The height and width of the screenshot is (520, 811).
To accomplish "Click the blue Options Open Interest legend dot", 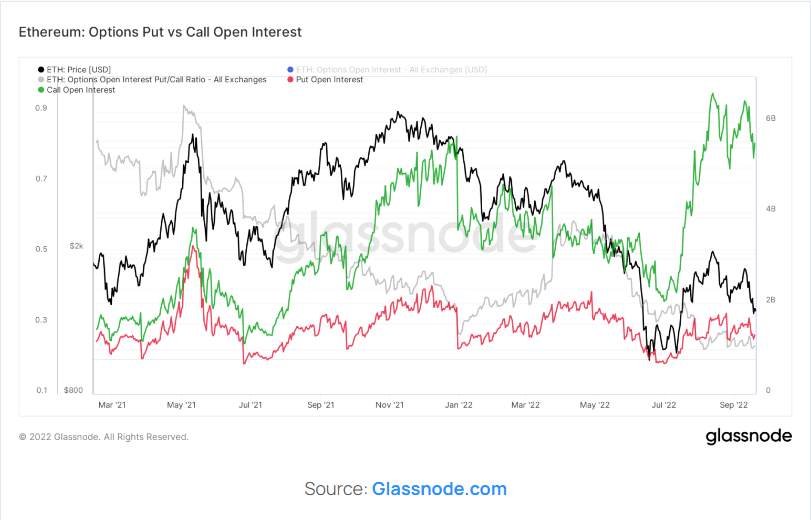I will tap(291, 68).
